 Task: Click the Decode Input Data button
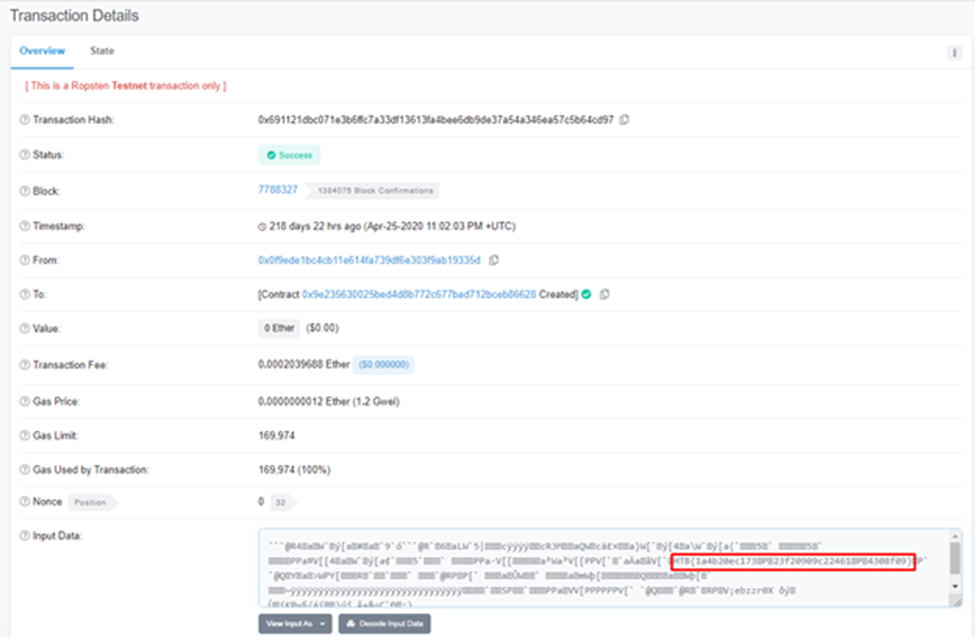coord(384,624)
